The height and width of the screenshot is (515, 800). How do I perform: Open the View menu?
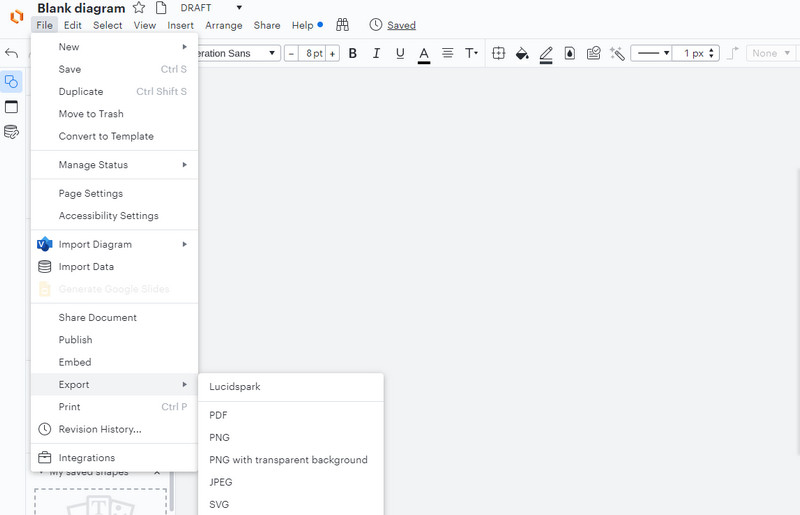pos(145,25)
